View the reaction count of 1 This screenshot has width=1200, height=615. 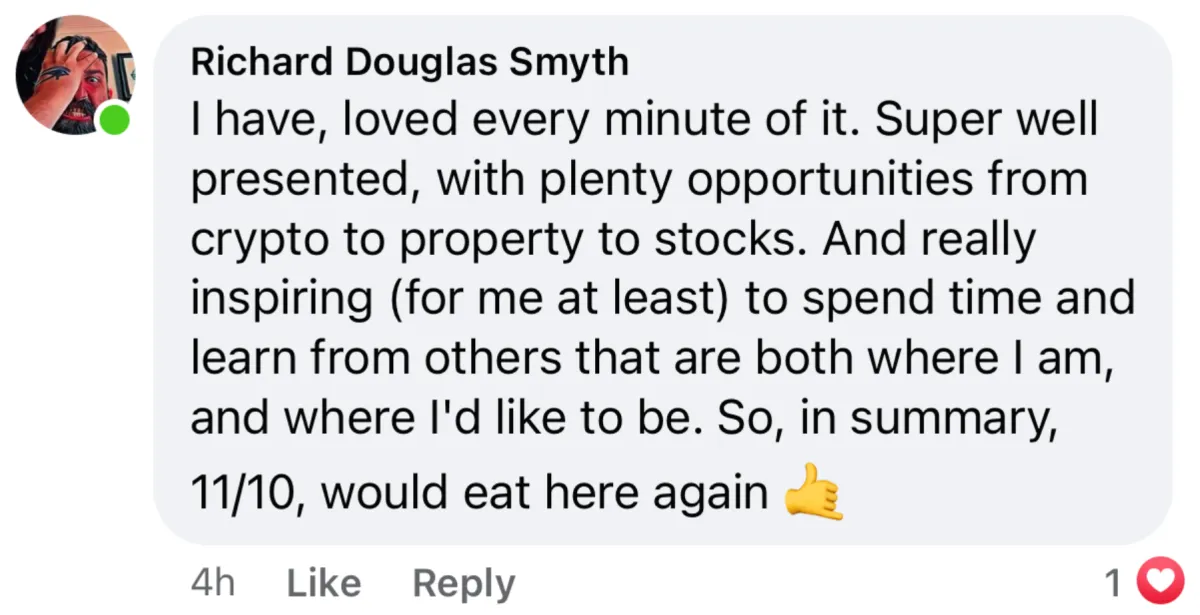point(1113,582)
